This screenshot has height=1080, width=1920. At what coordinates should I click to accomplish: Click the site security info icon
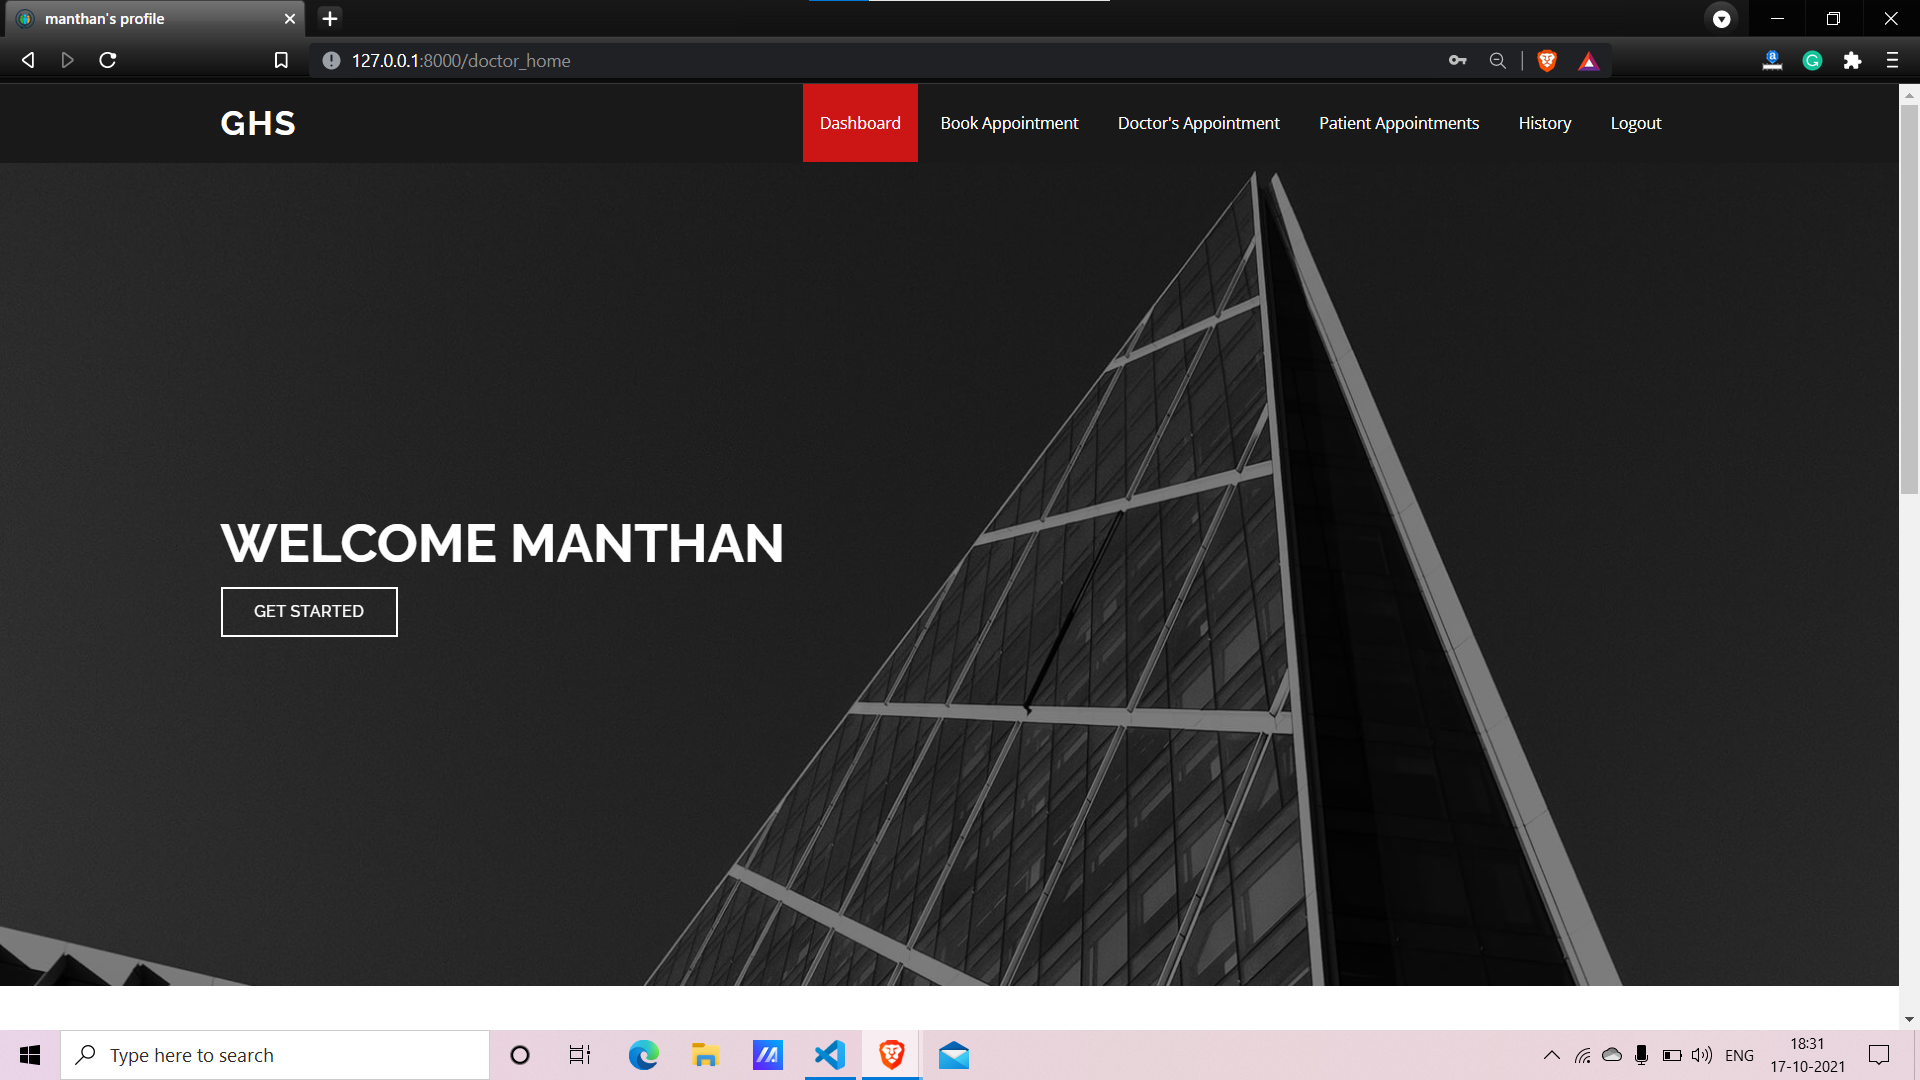(x=331, y=60)
